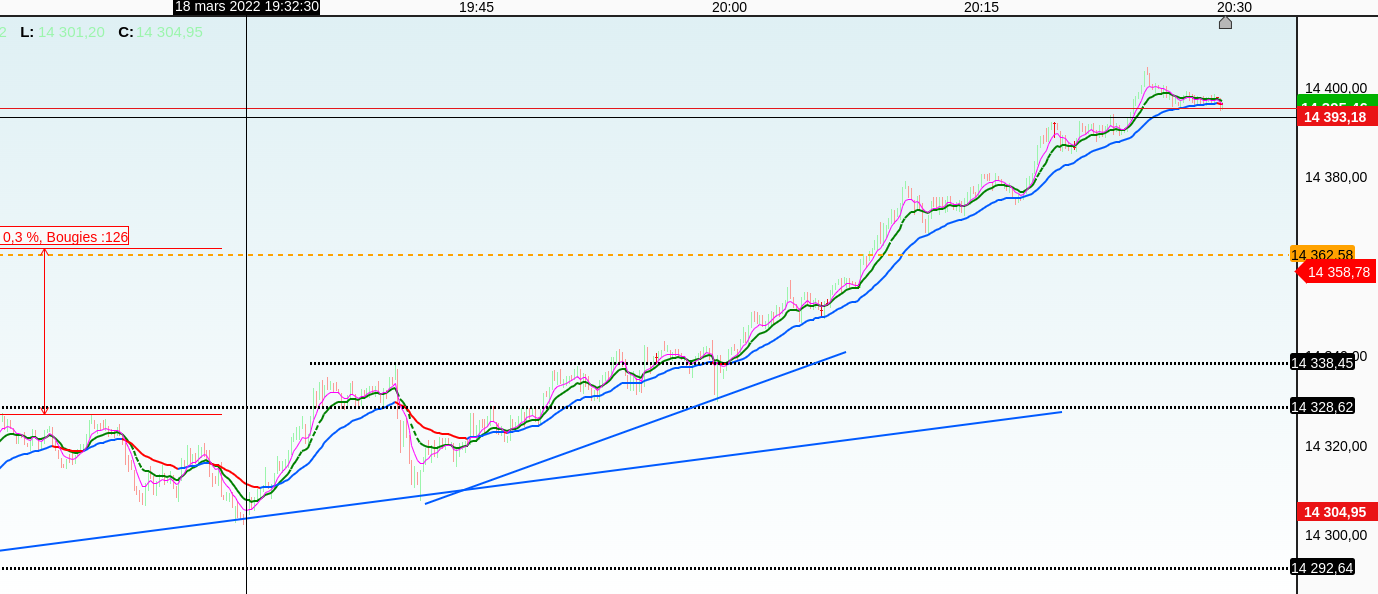Viewport: 1378px width, 594px height.
Task: Select the orange 14 362,58 price tag
Action: (x=1322, y=254)
